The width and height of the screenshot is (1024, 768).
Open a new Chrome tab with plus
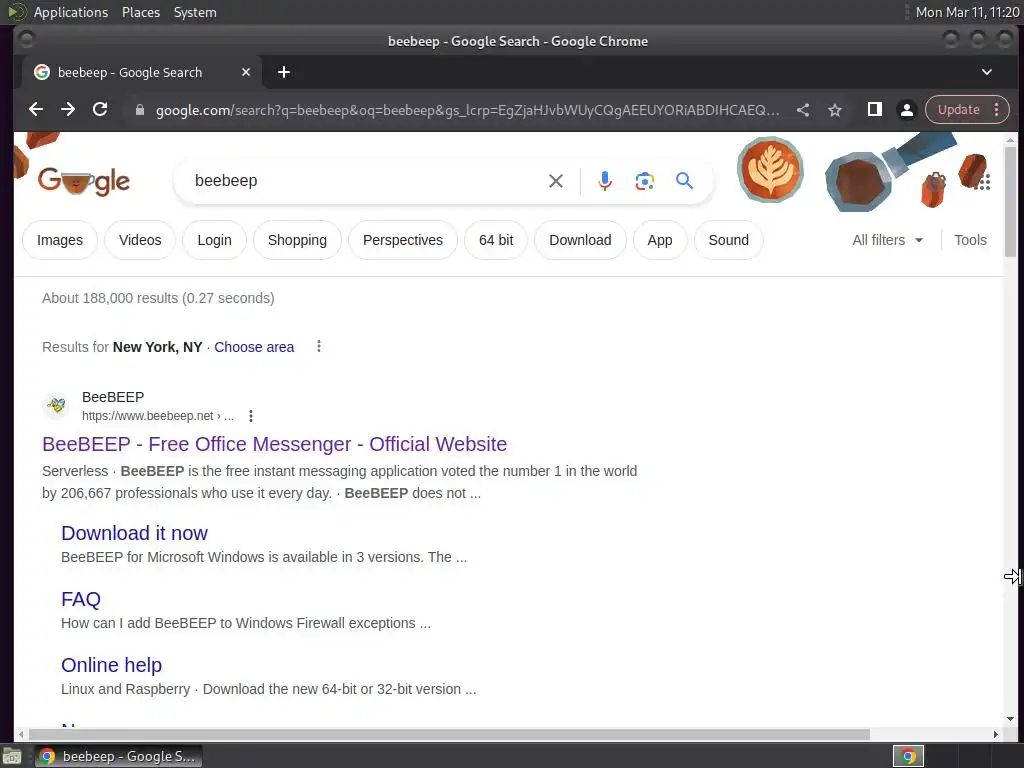click(283, 72)
